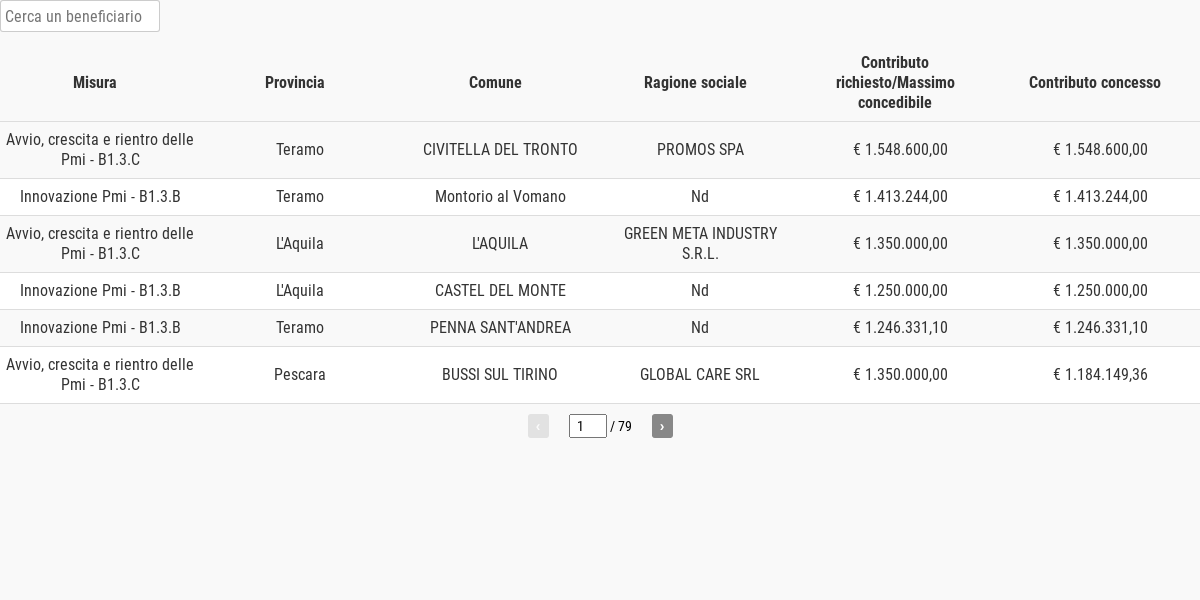Select the CIVITELLA DEL TRONTO cell
This screenshot has height=600, width=1200.
coord(500,150)
